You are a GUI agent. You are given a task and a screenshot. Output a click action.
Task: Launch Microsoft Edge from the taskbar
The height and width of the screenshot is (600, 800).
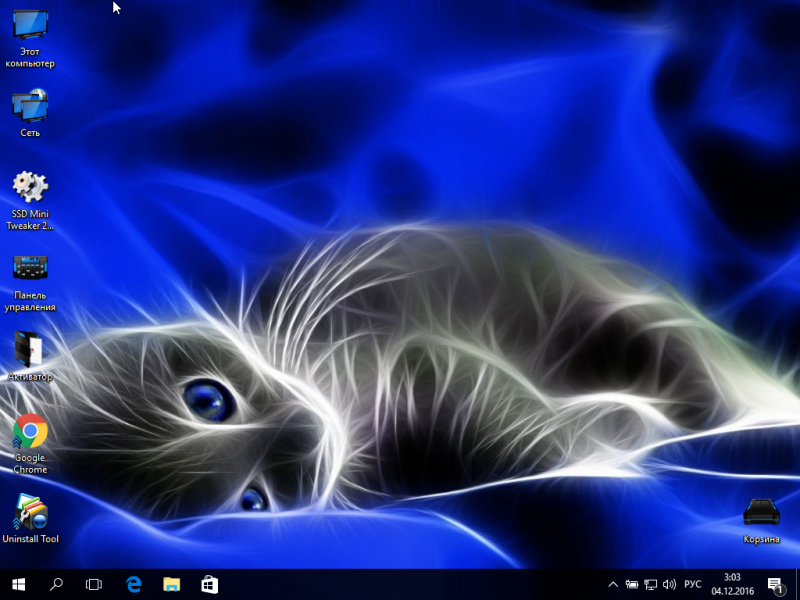(x=133, y=585)
